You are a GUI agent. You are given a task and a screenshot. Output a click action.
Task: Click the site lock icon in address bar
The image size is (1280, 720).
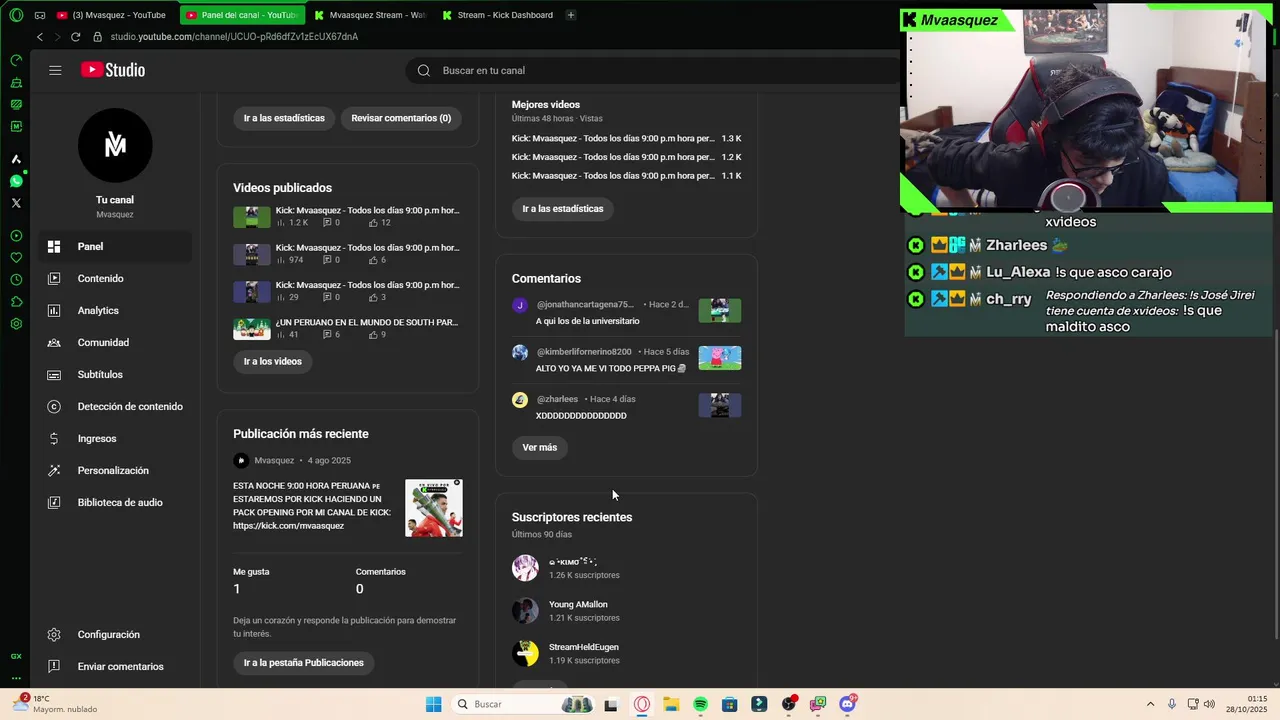click(x=97, y=37)
